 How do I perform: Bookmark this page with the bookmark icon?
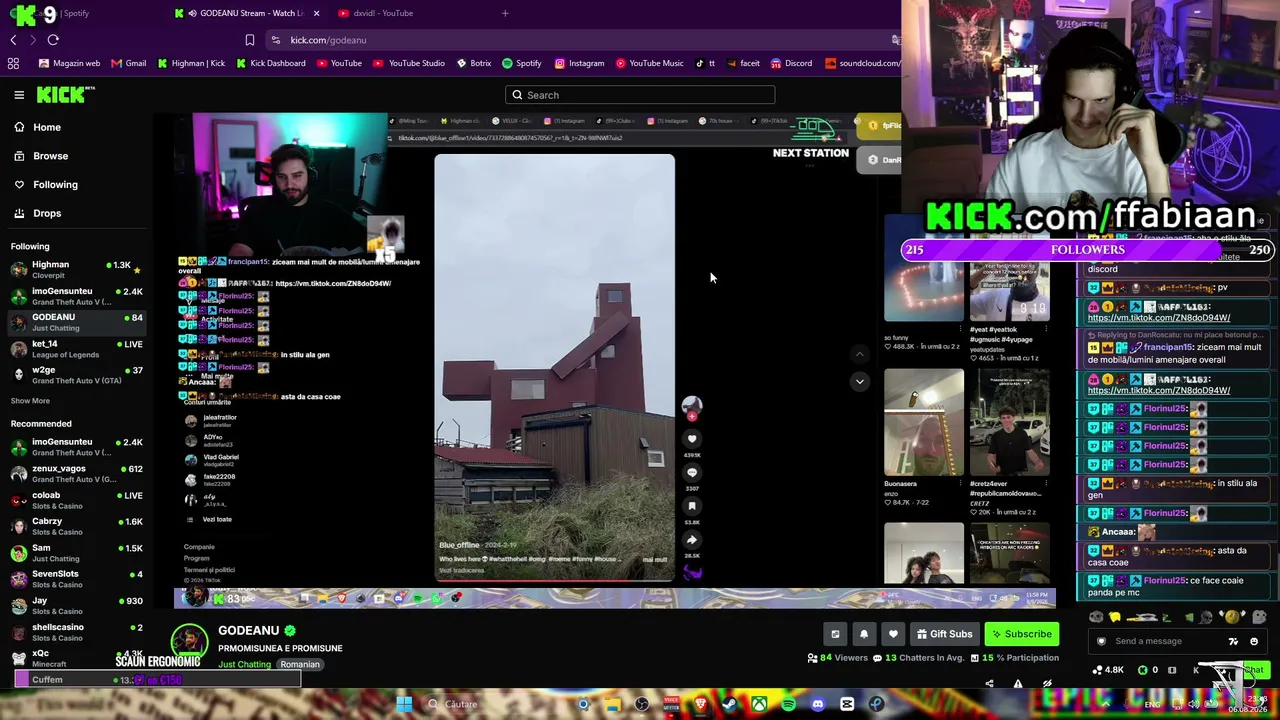[250, 40]
